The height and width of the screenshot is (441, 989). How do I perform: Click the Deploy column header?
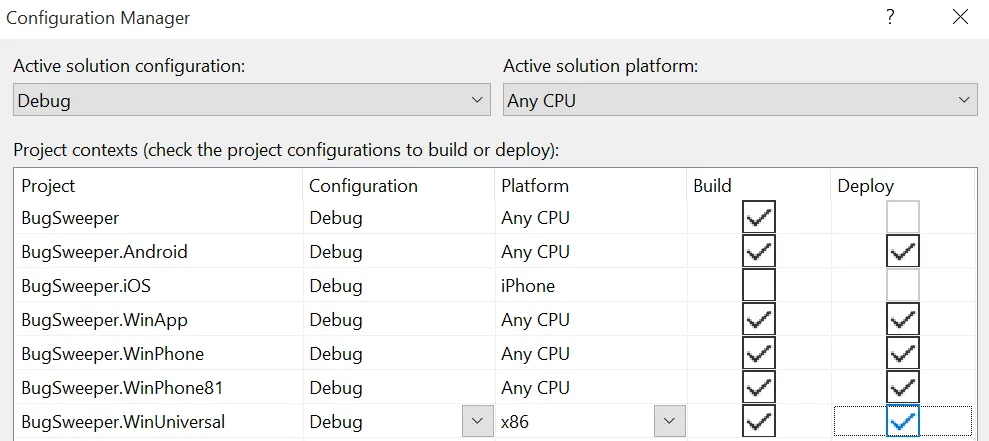tap(865, 186)
